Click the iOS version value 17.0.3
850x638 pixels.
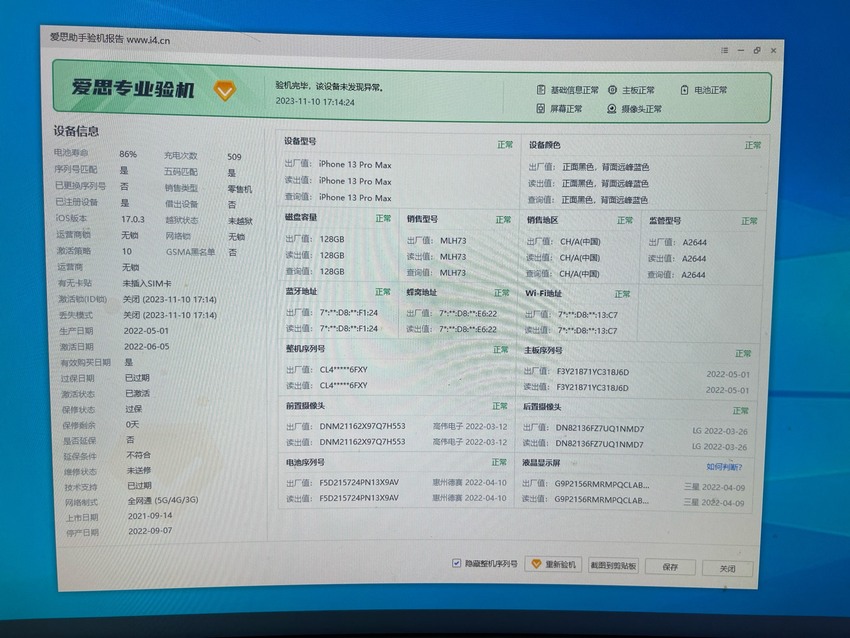point(133,219)
